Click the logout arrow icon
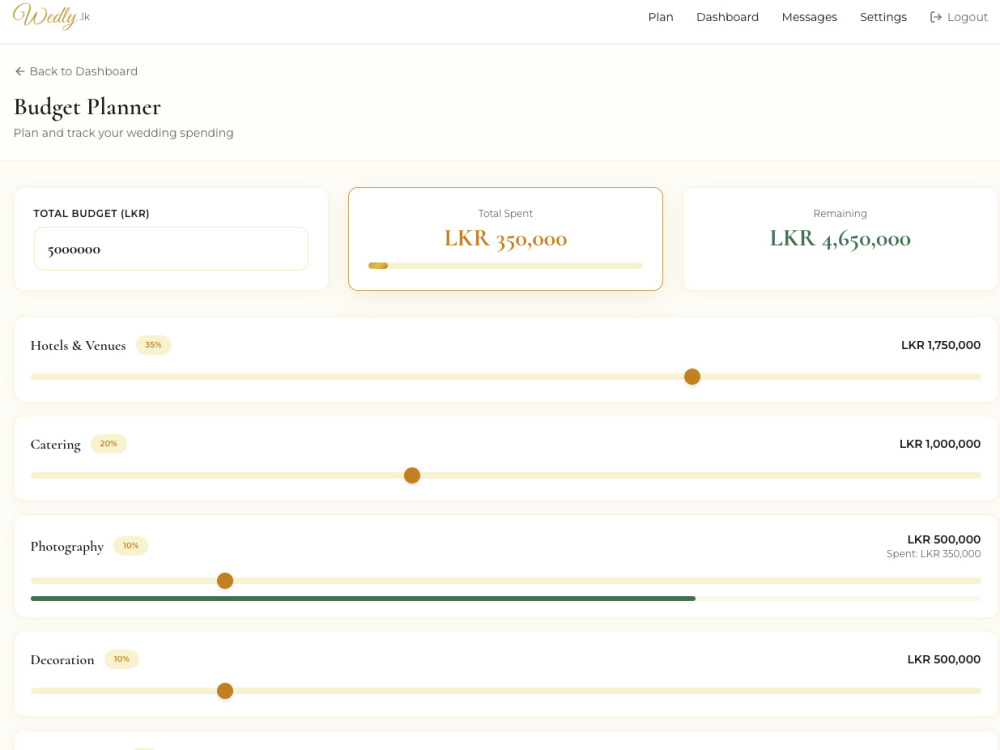Viewport: 1000px width, 750px height. click(936, 17)
